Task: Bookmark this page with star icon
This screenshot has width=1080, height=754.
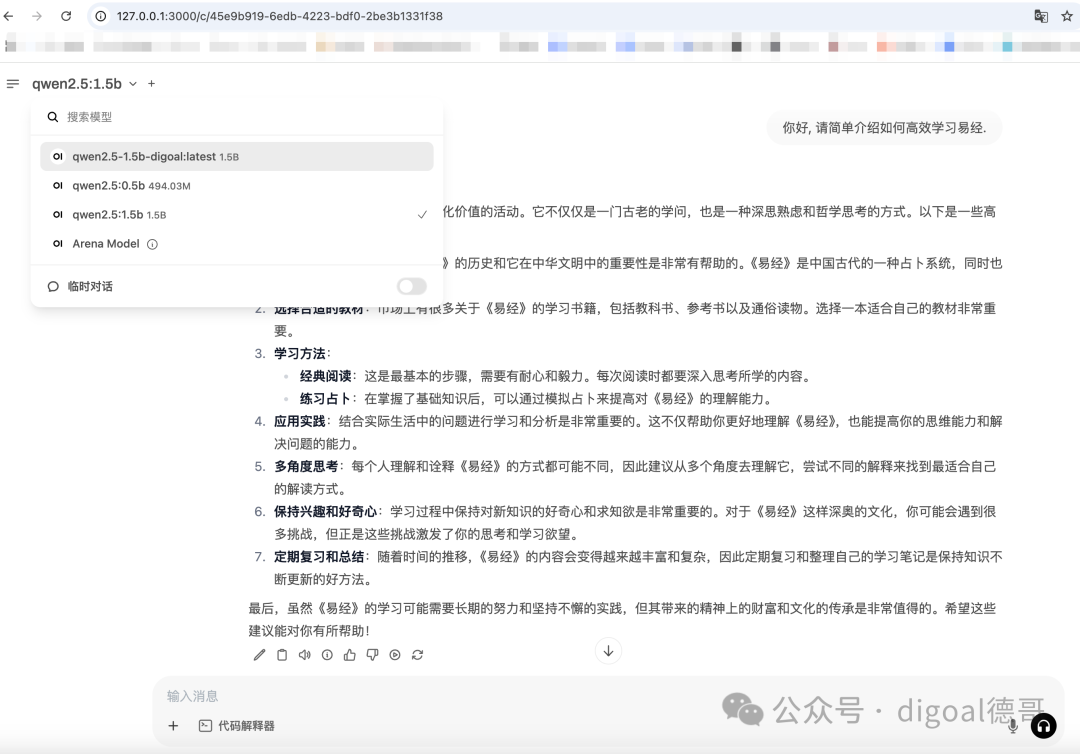Action: (x=1067, y=16)
